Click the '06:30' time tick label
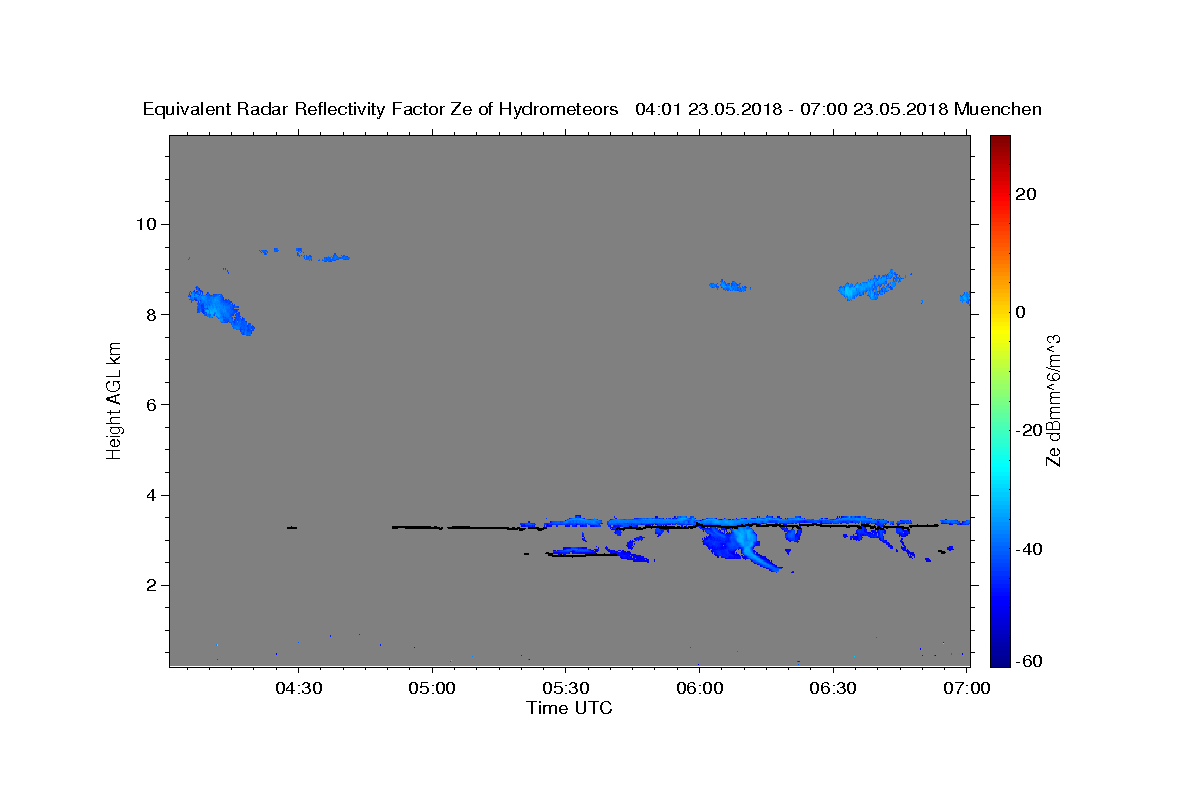Image resolution: width=1200 pixels, height=800 pixels. (x=832, y=689)
